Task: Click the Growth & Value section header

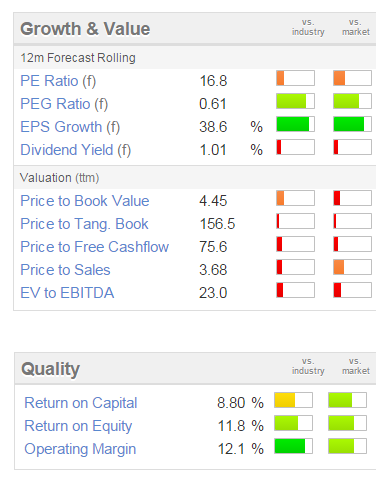Action: click(x=85, y=29)
